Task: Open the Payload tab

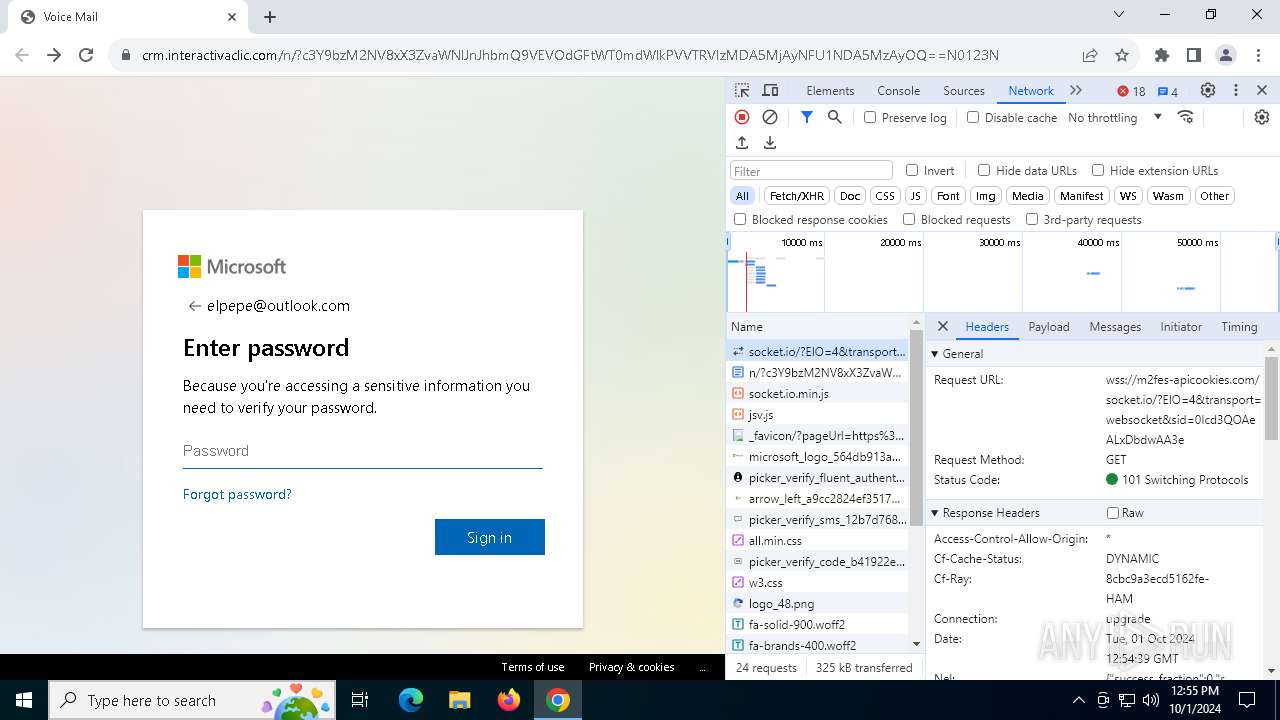Action: pyautogui.click(x=1049, y=326)
